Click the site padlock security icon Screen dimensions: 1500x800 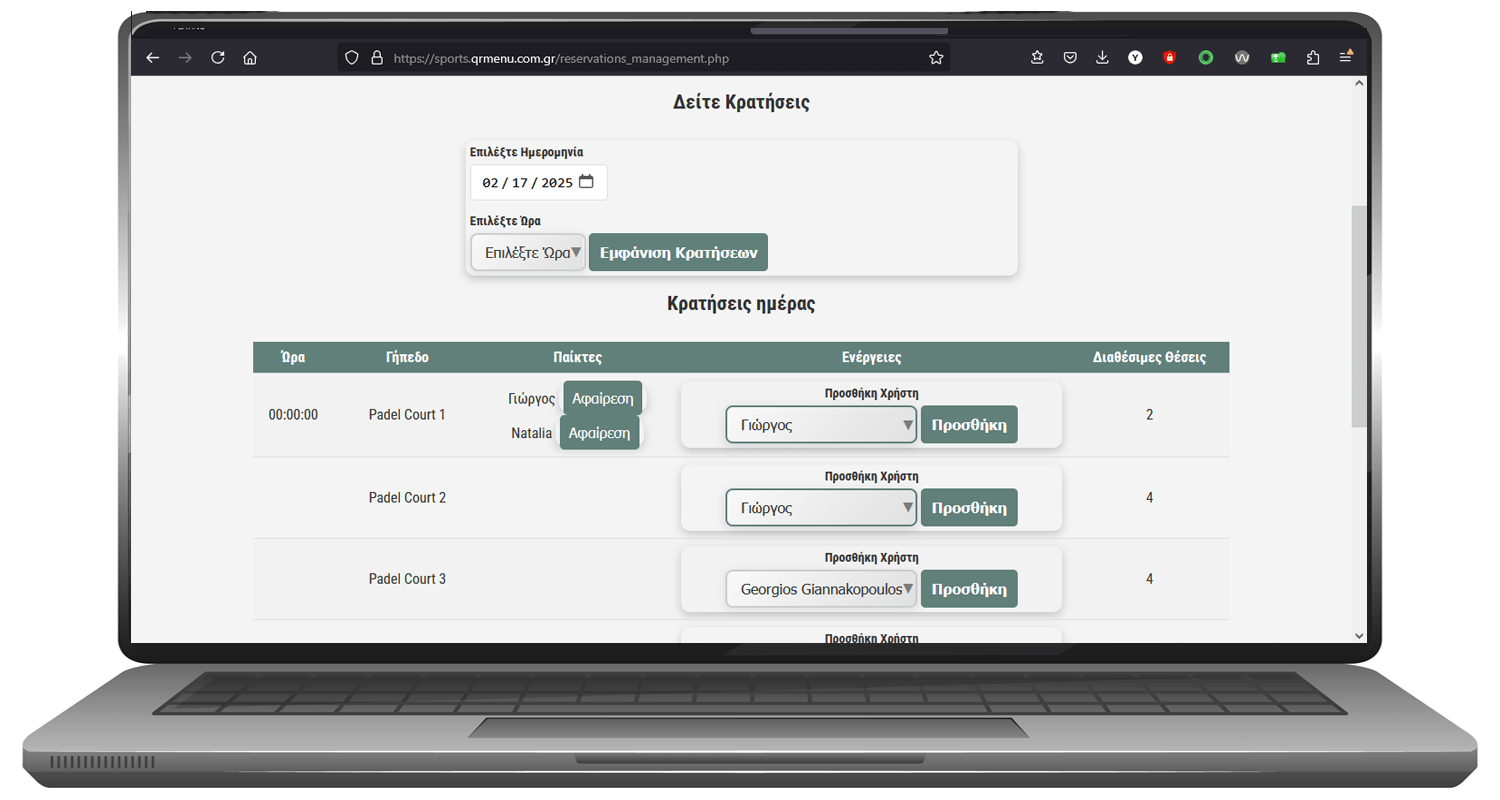[x=377, y=58]
